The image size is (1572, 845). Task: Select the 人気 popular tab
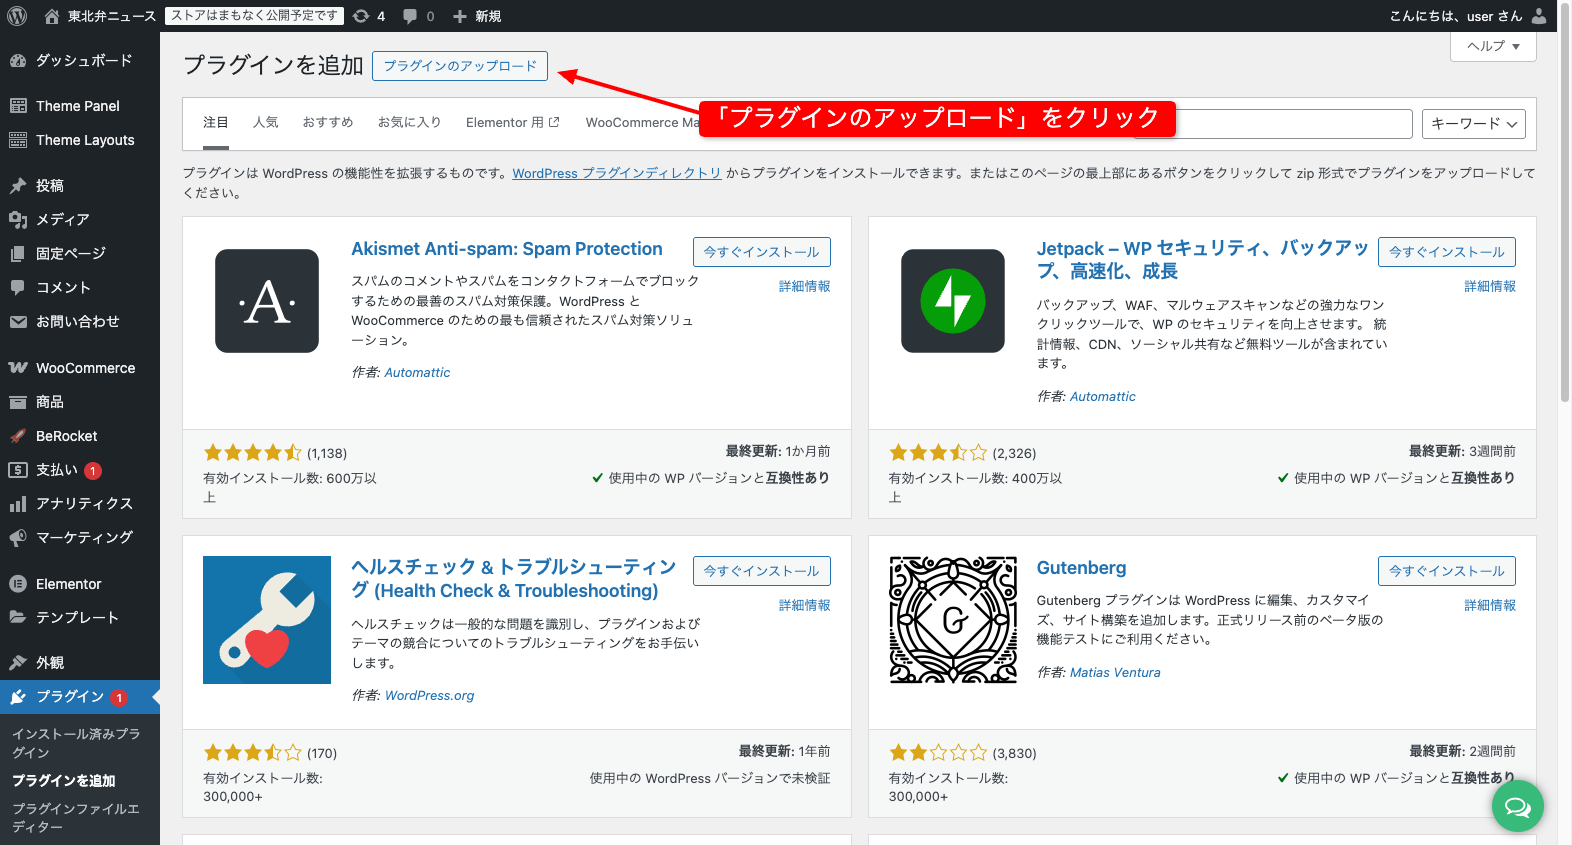tap(266, 123)
